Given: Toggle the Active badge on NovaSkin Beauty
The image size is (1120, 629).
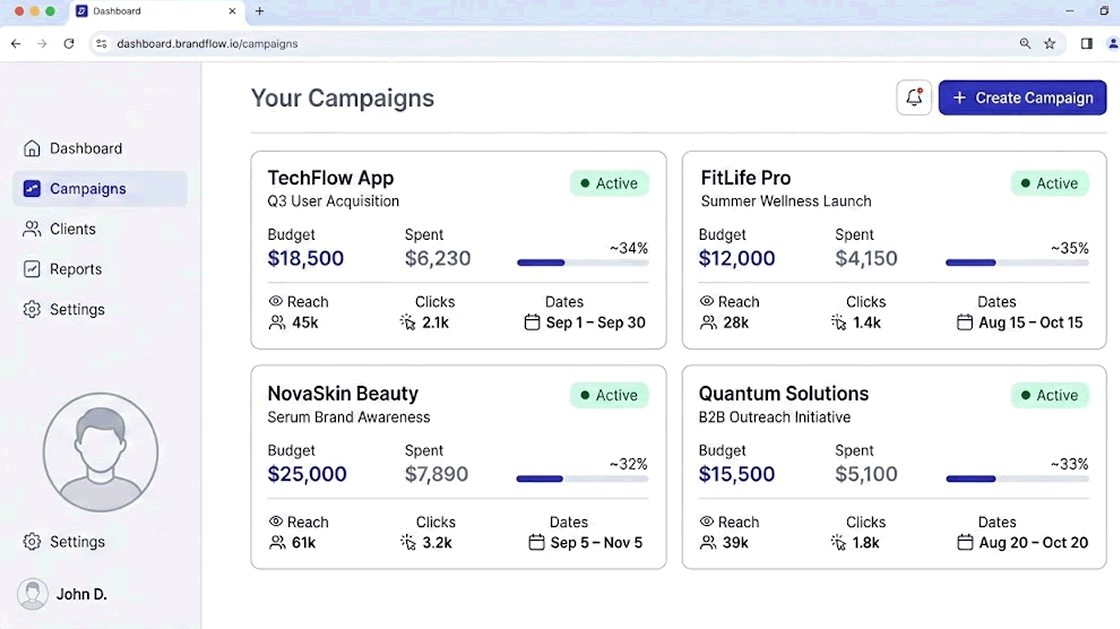Looking at the screenshot, I should (x=609, y=395).
